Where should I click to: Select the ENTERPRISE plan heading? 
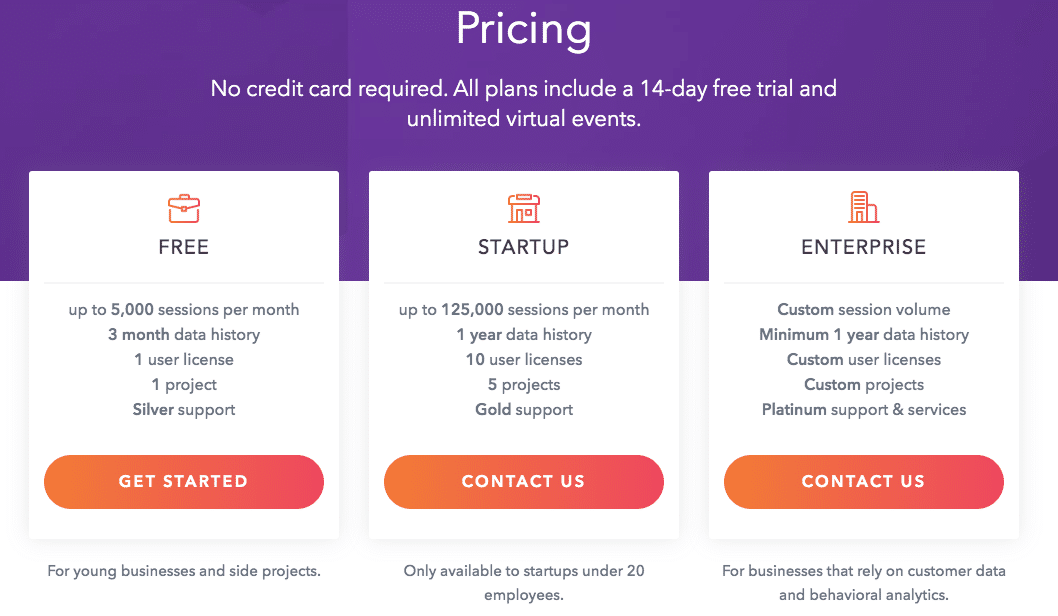tap(863, 246)
